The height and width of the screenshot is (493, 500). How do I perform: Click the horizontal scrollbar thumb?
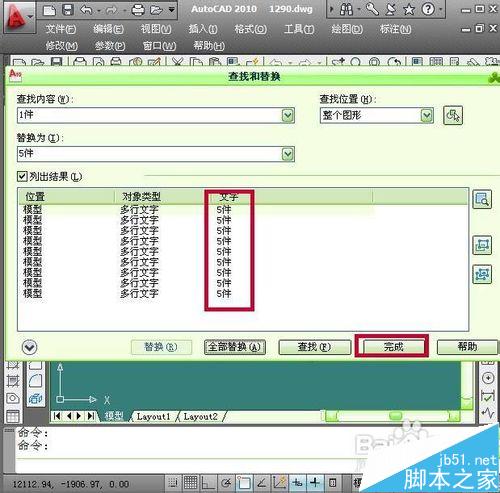[x=396, y=415]
